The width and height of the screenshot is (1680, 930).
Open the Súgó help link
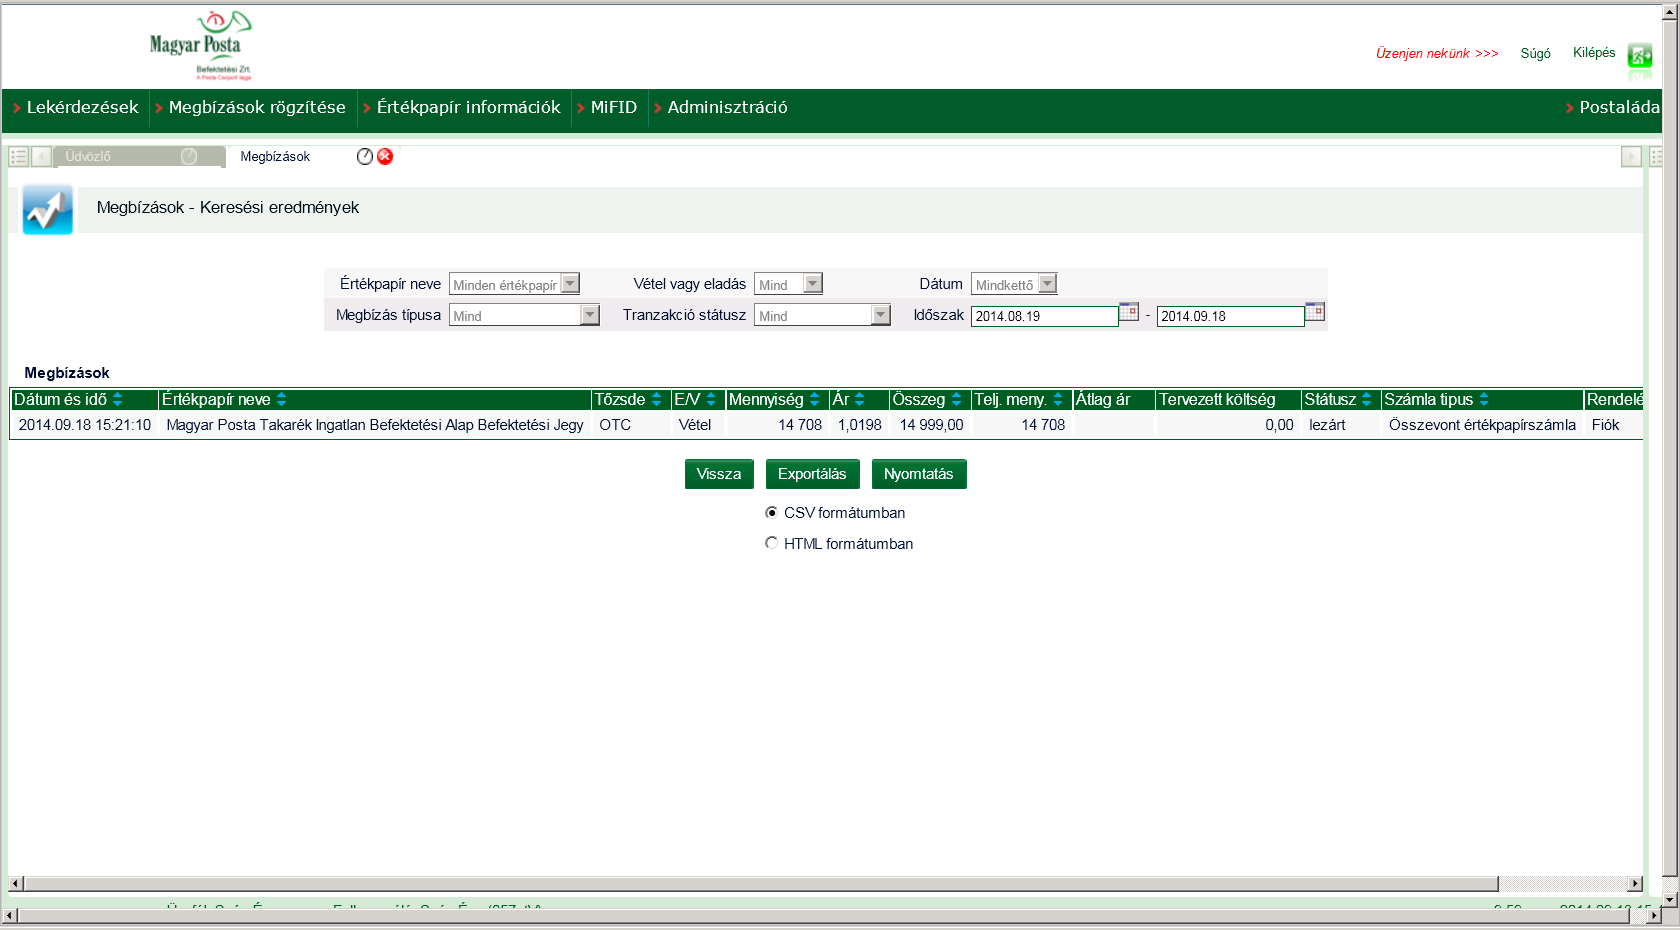[1535, 53]
